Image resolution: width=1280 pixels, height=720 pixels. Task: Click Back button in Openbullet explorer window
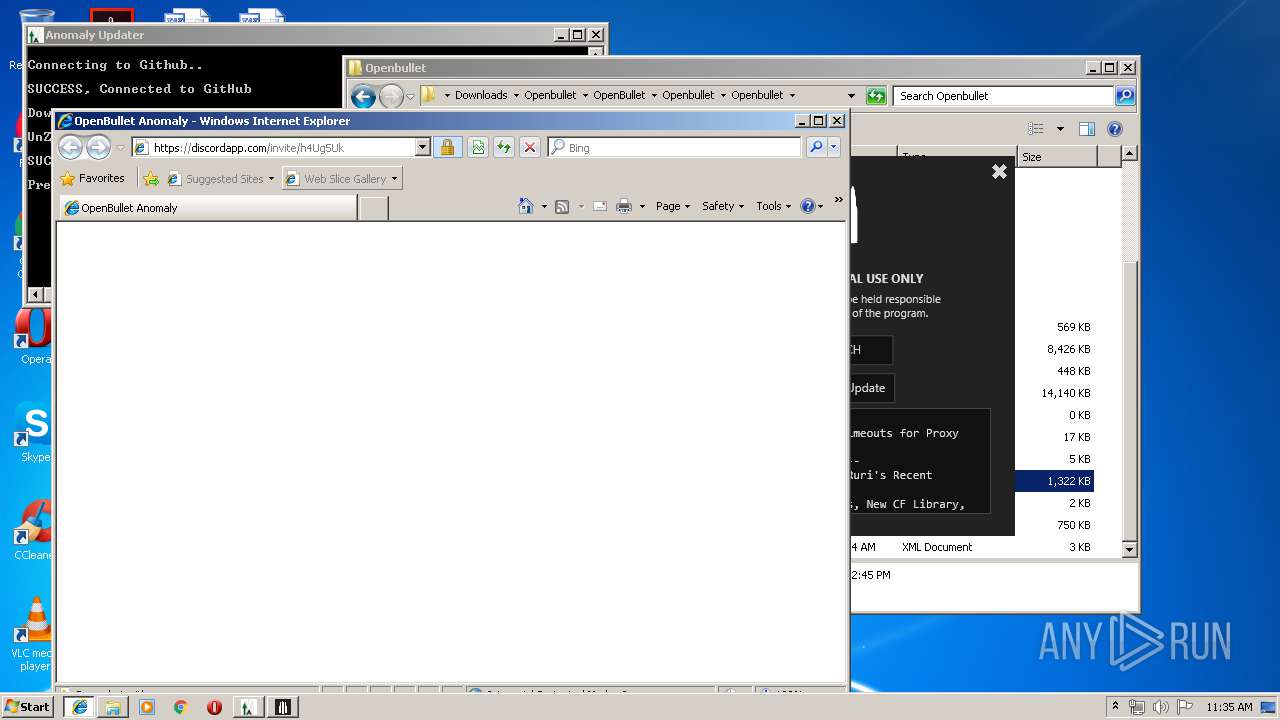click(363, 96)
